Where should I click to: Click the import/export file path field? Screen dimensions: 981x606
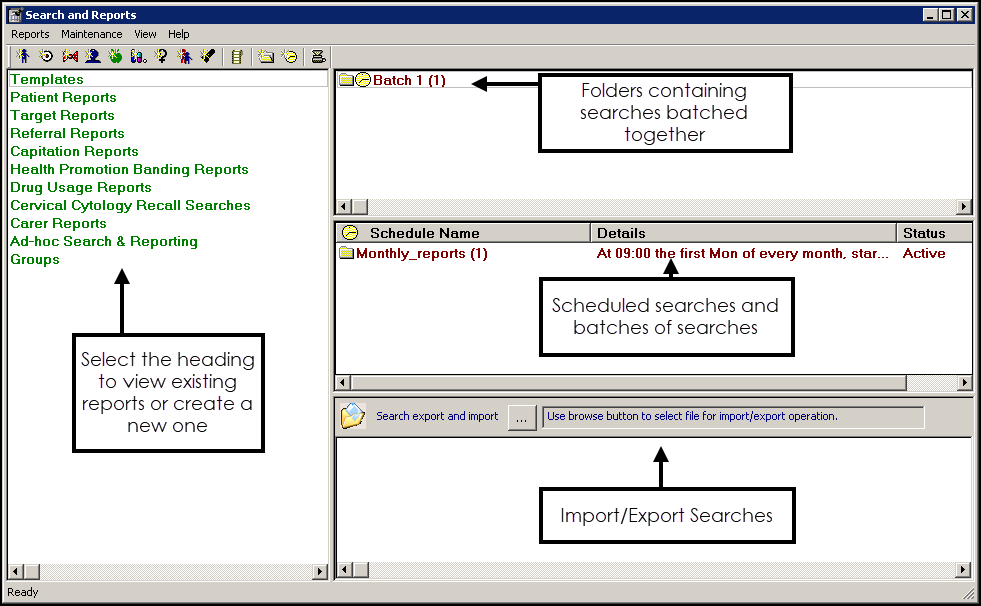pos(733,417)
